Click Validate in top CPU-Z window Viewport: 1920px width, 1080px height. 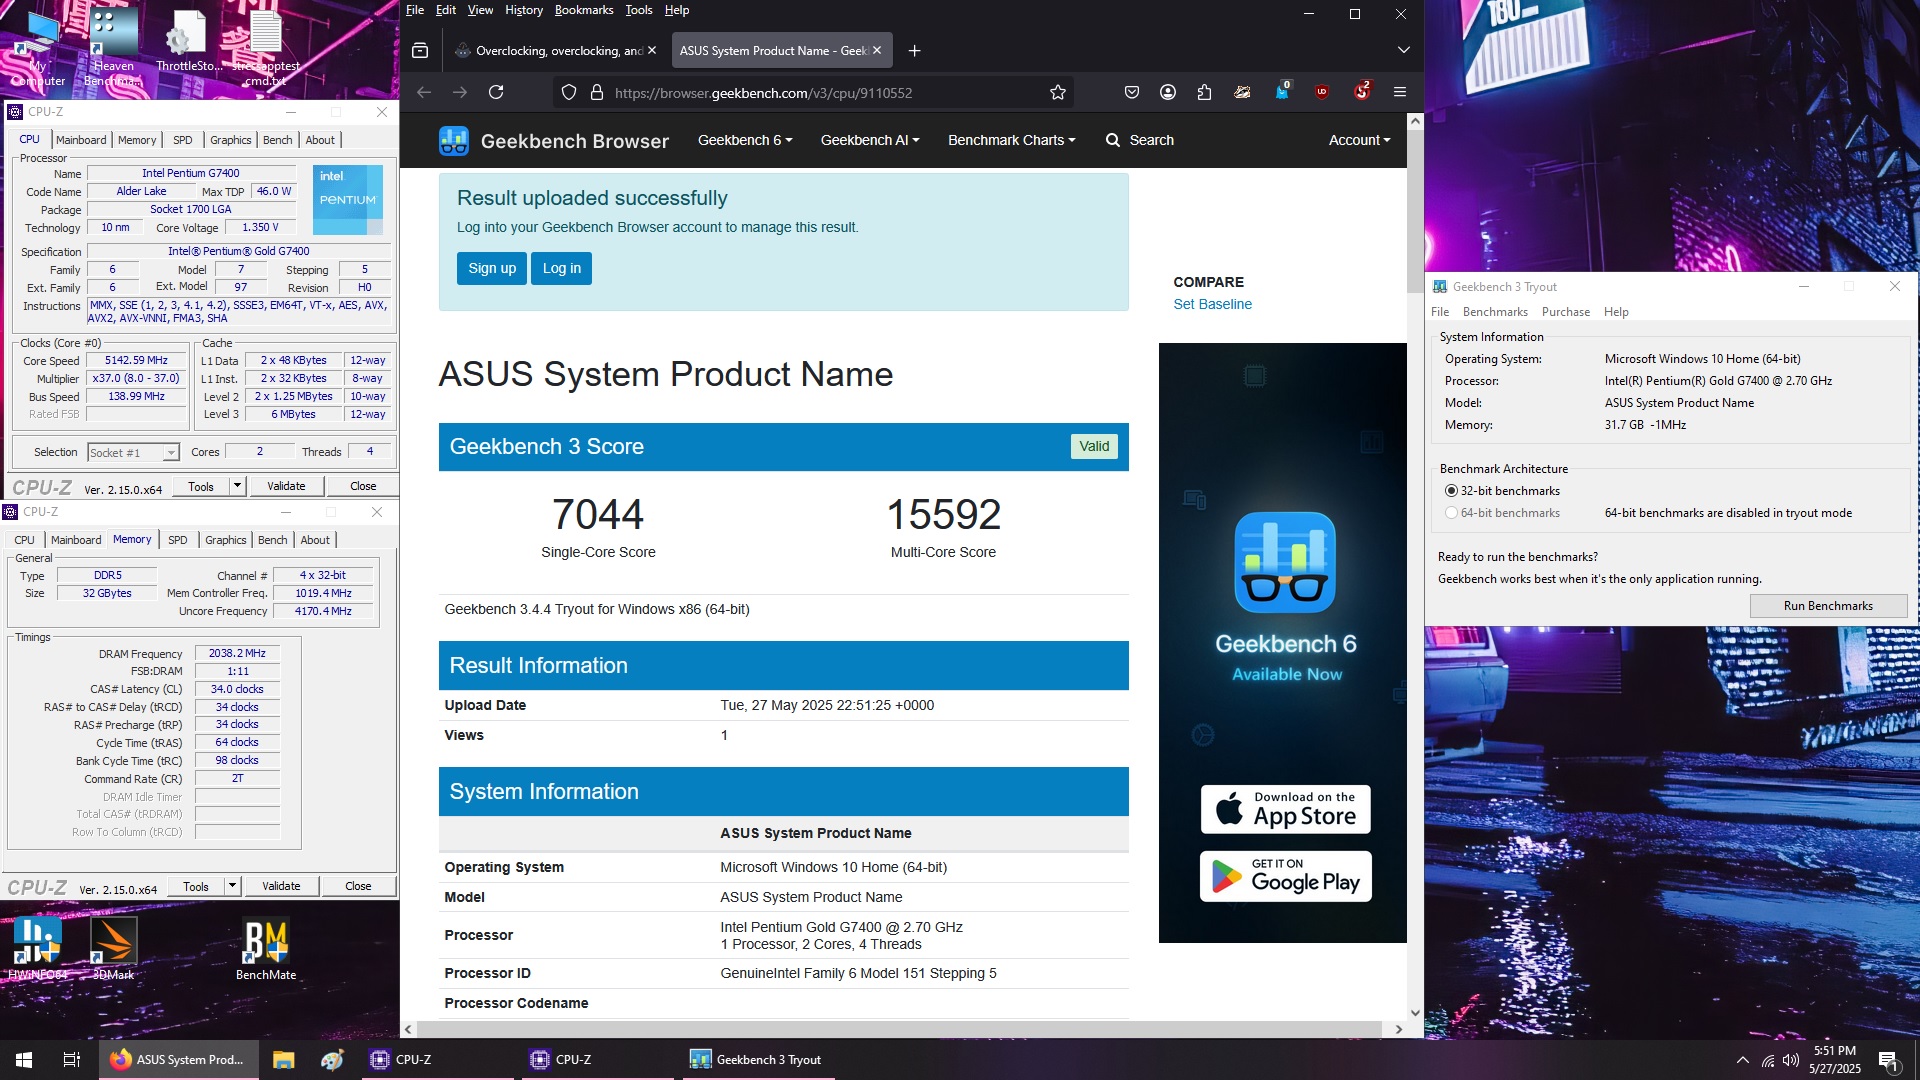[286, 486]
